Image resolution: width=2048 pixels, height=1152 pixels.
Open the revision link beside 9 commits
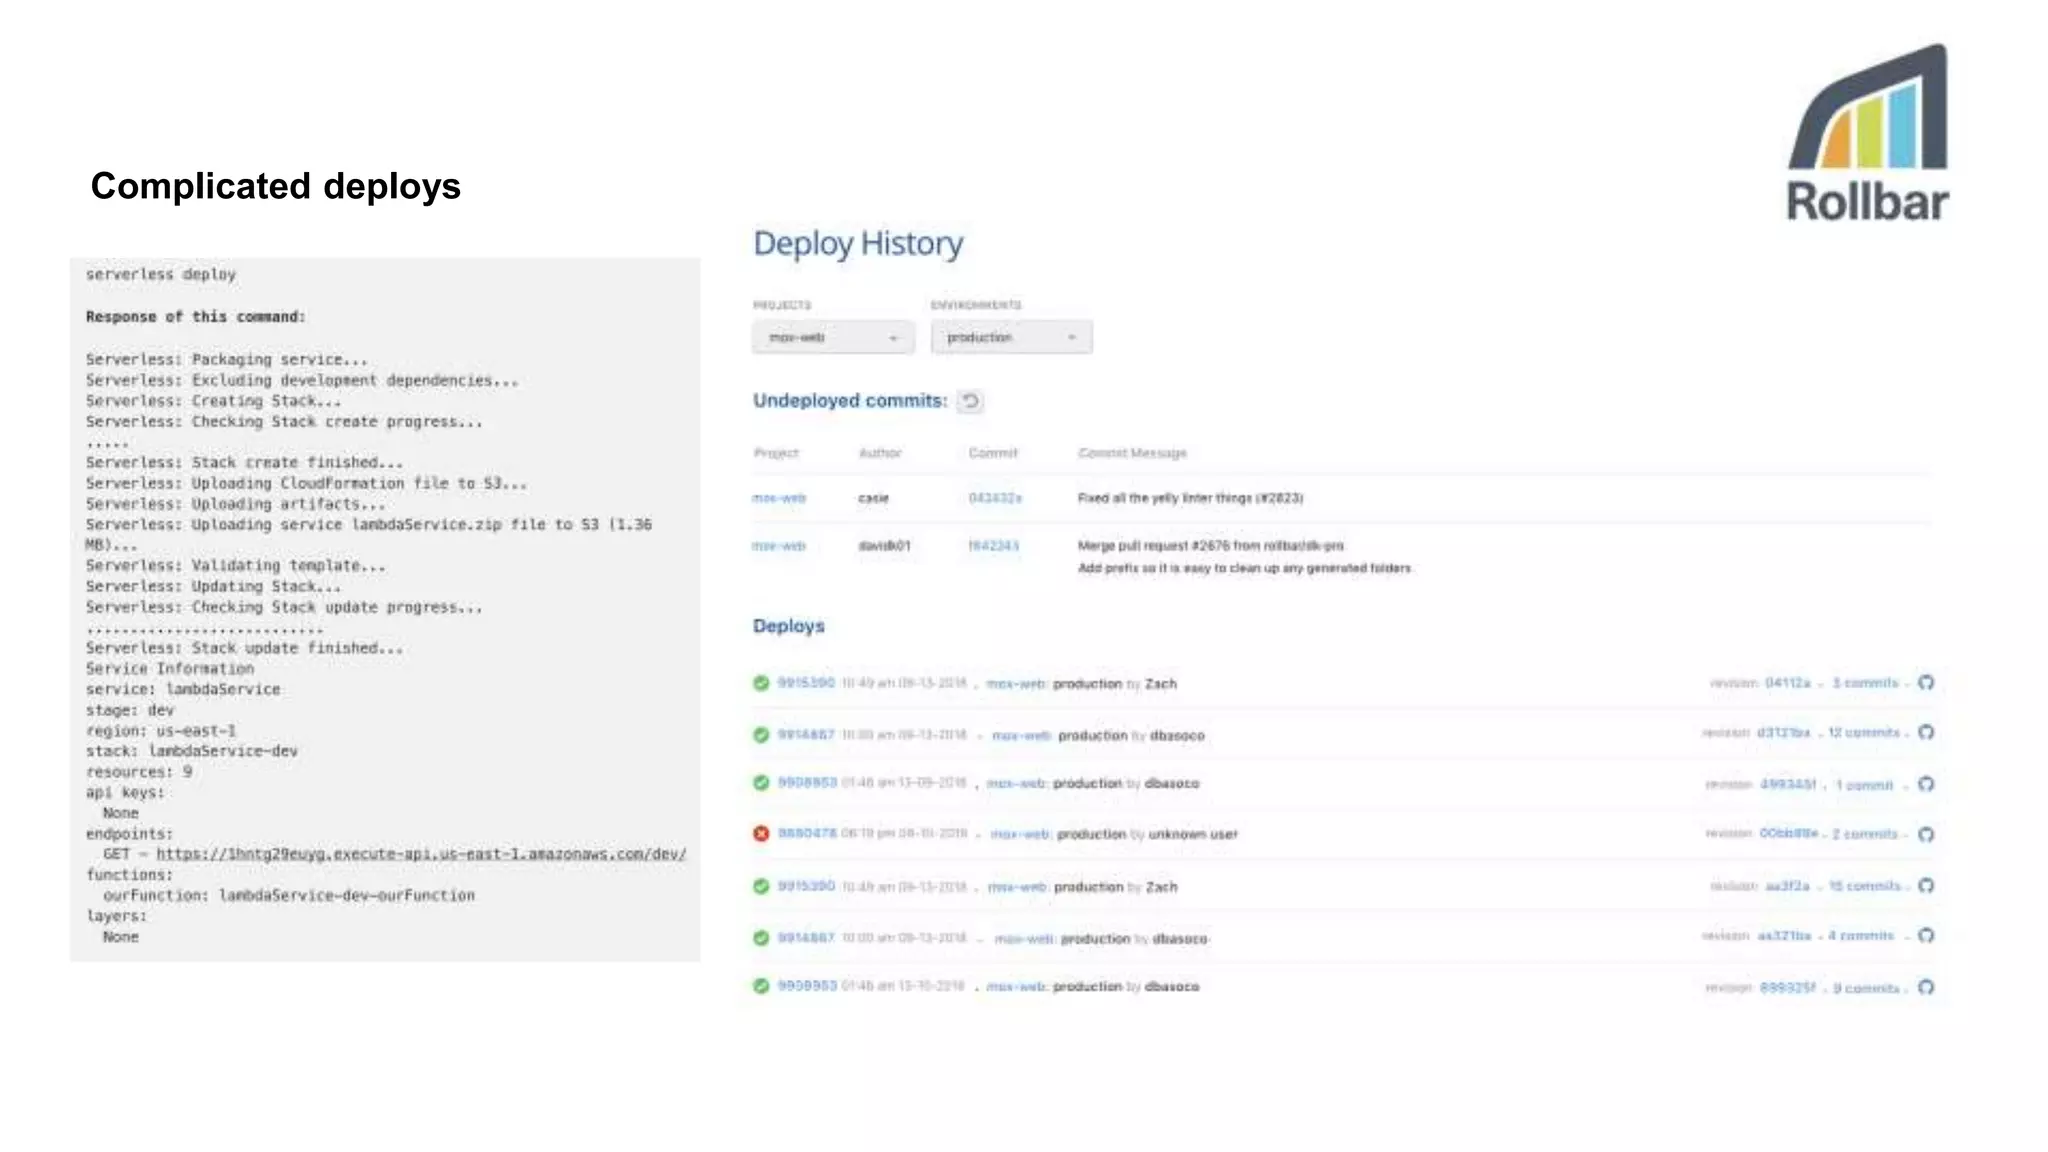pos(1788,988)
